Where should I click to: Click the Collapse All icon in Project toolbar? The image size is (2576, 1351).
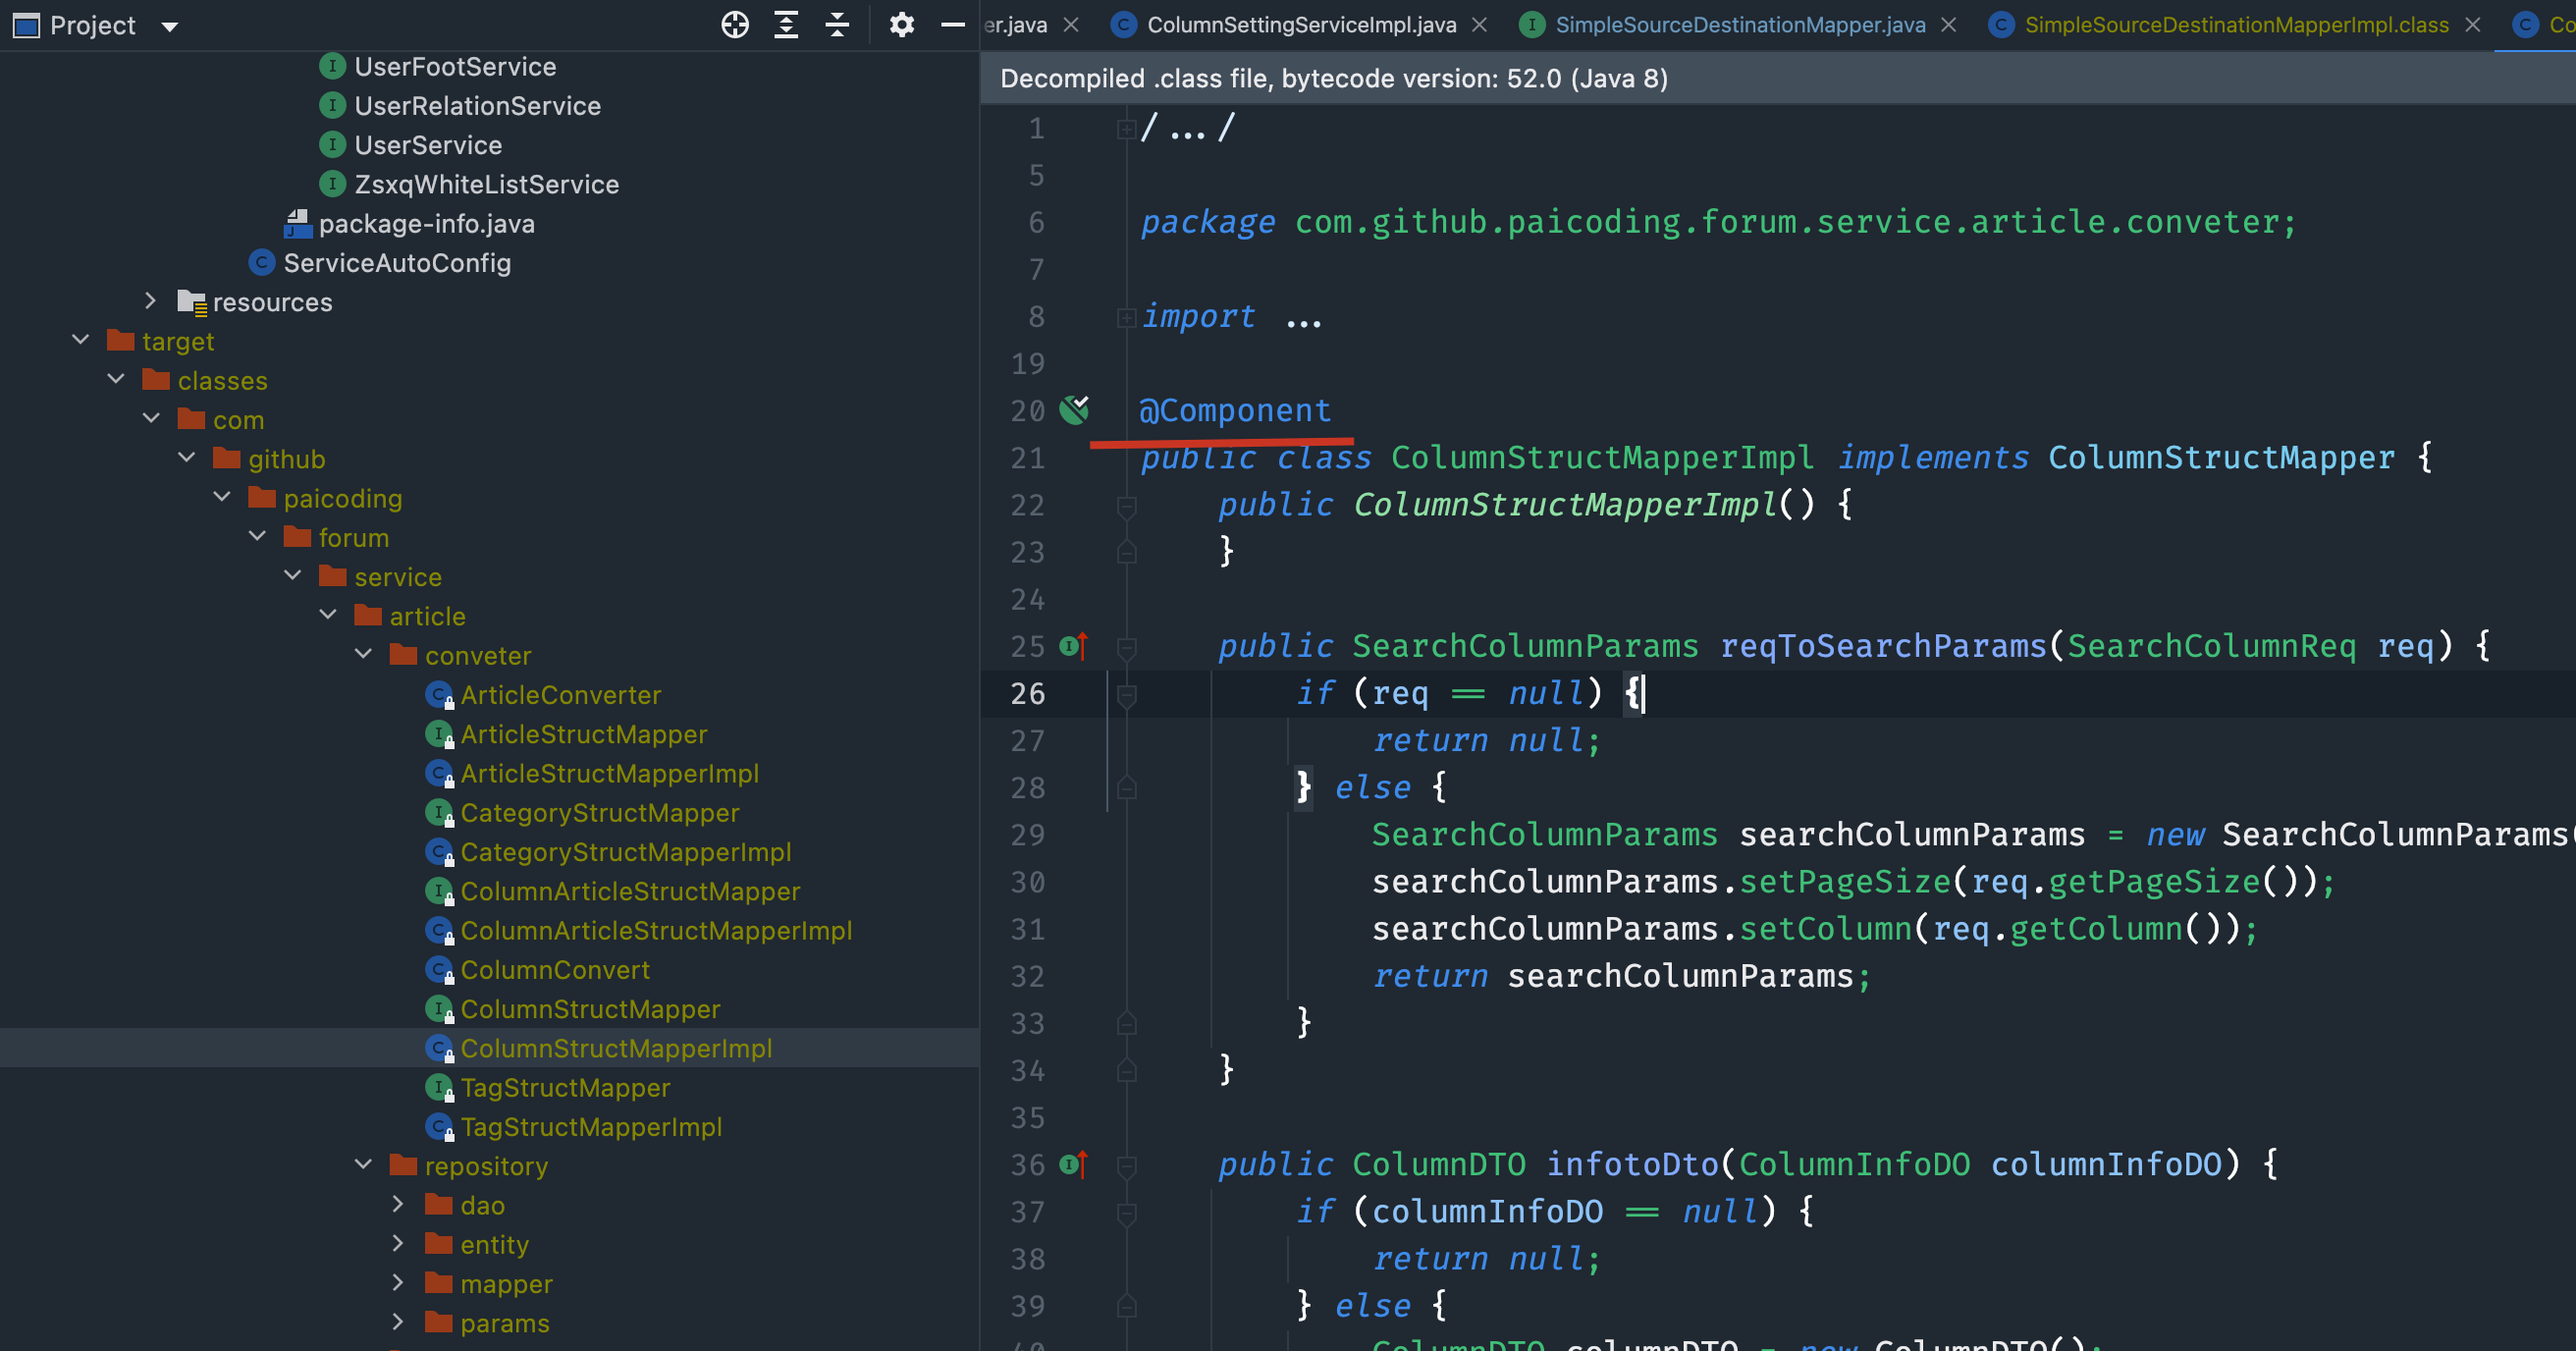[837, 25]
